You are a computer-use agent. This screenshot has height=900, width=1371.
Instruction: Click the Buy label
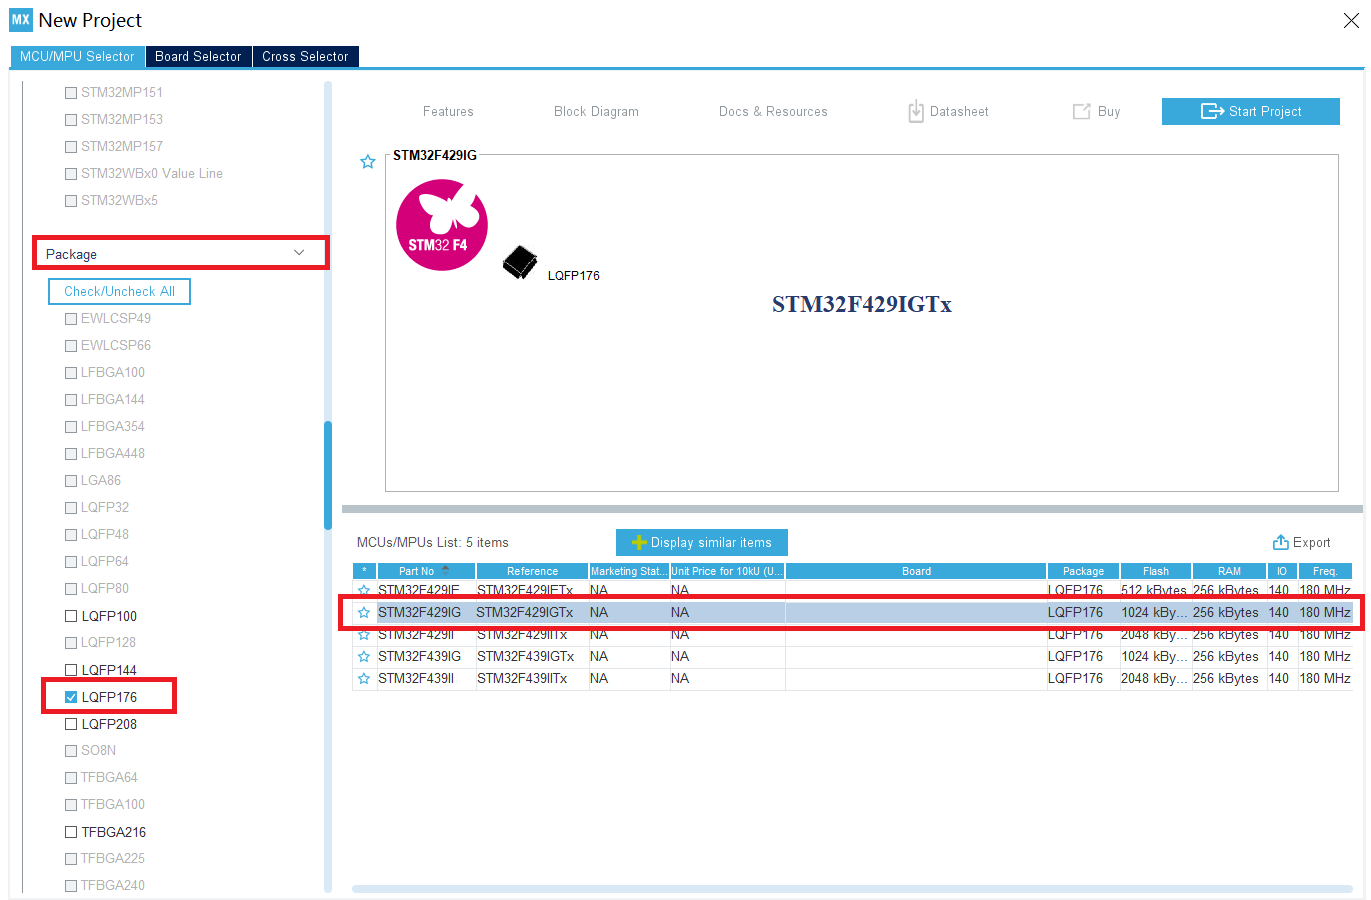pyautogui.click(x=1108, y=112)
